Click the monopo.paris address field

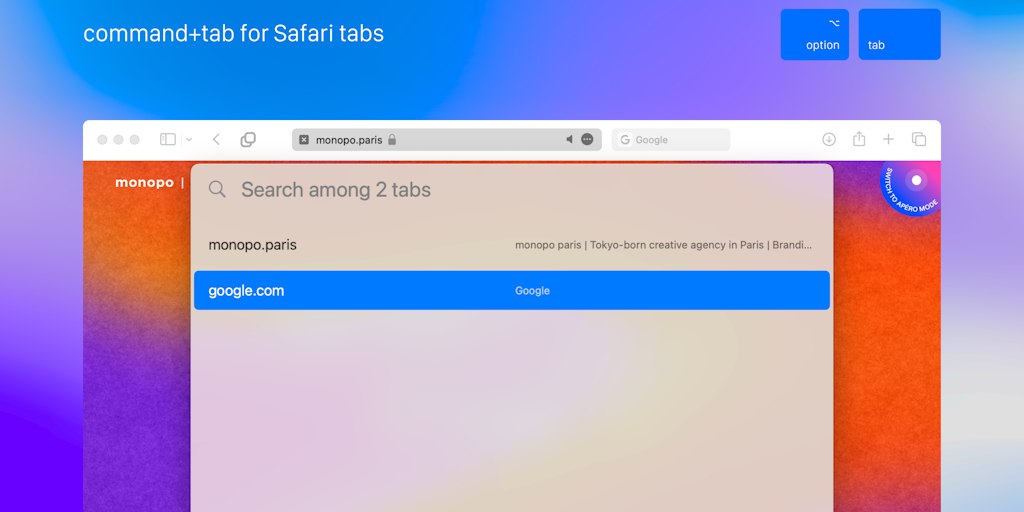[x=447, y=140]
